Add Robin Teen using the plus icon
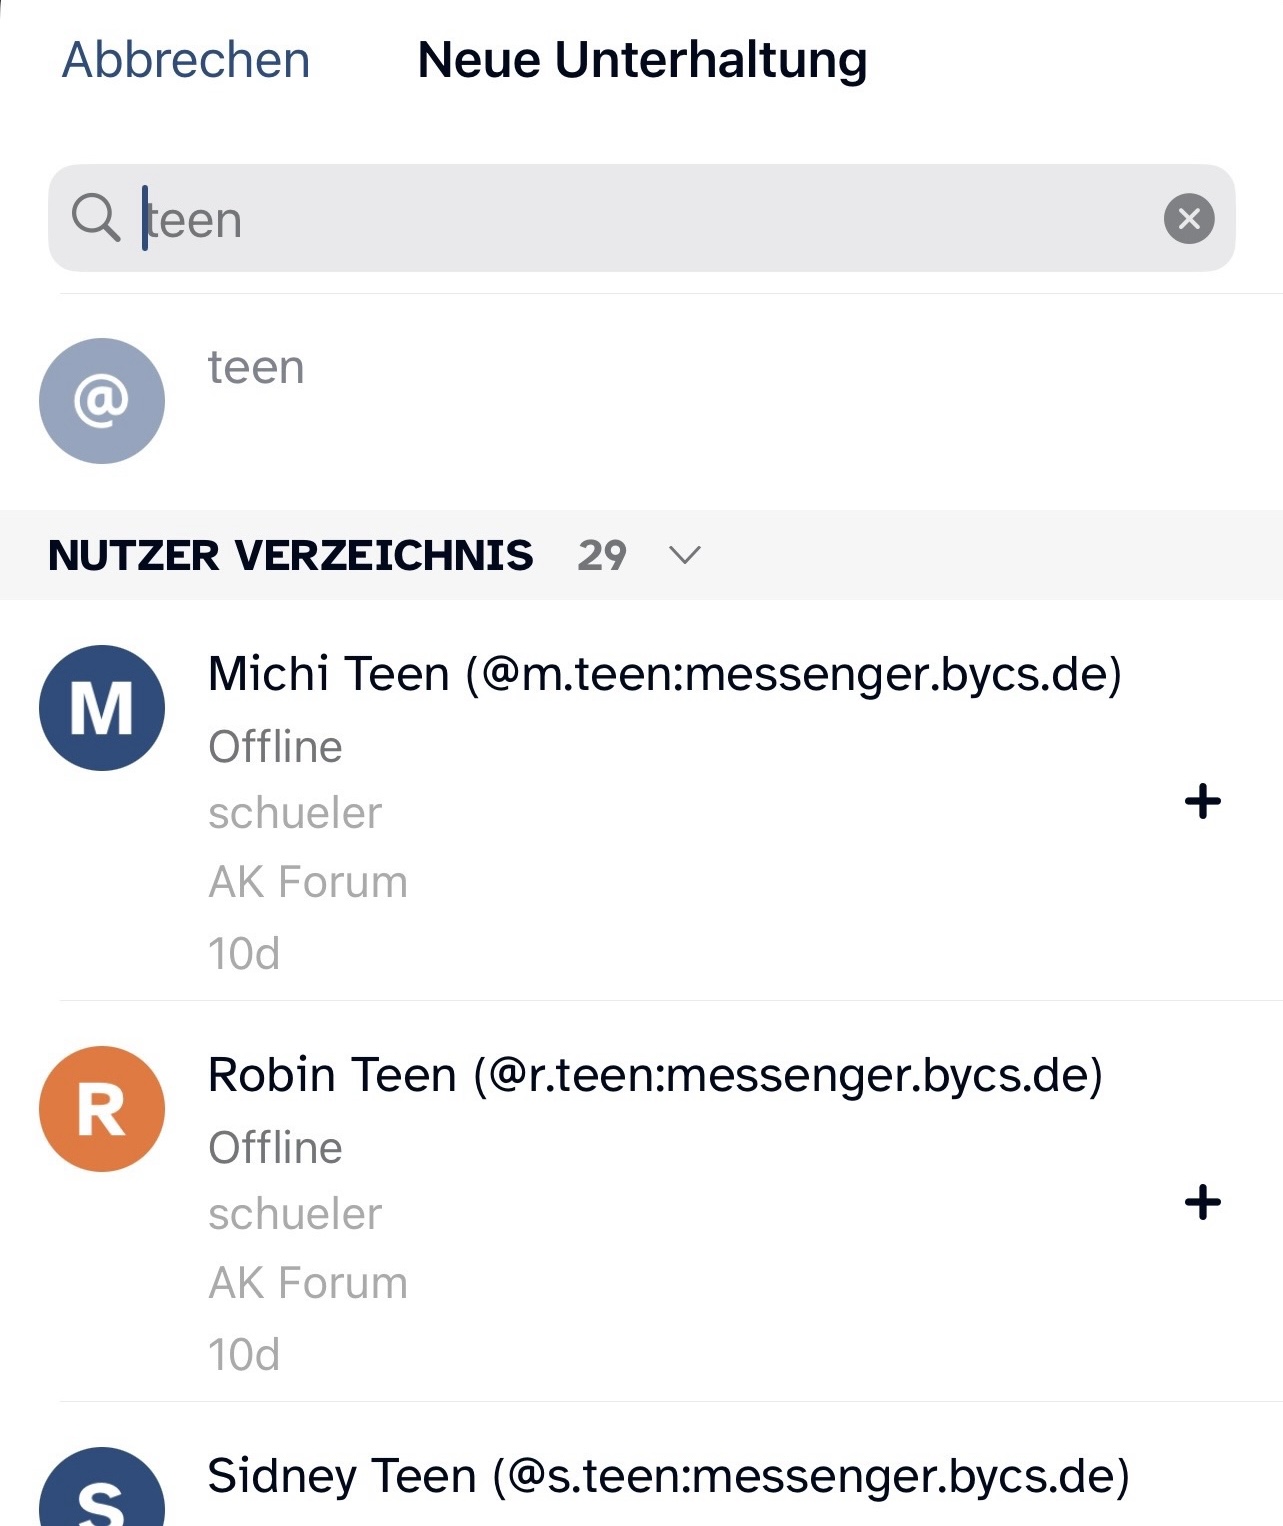 pyautogui.click(x=1203, y=1202)
